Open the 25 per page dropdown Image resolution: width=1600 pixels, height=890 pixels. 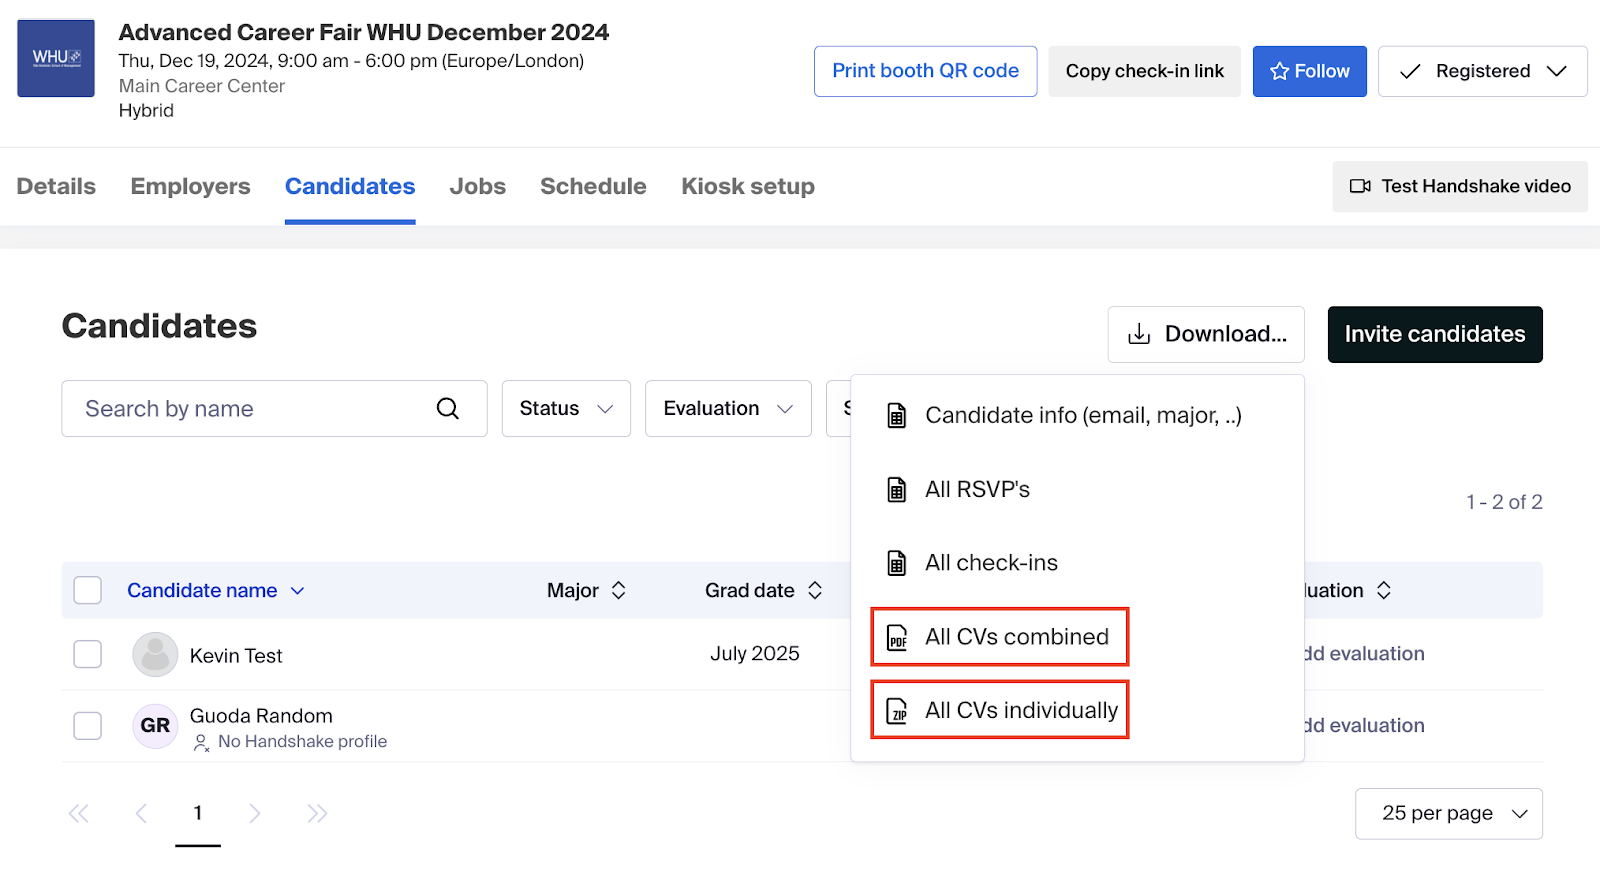coord(1449,814)
